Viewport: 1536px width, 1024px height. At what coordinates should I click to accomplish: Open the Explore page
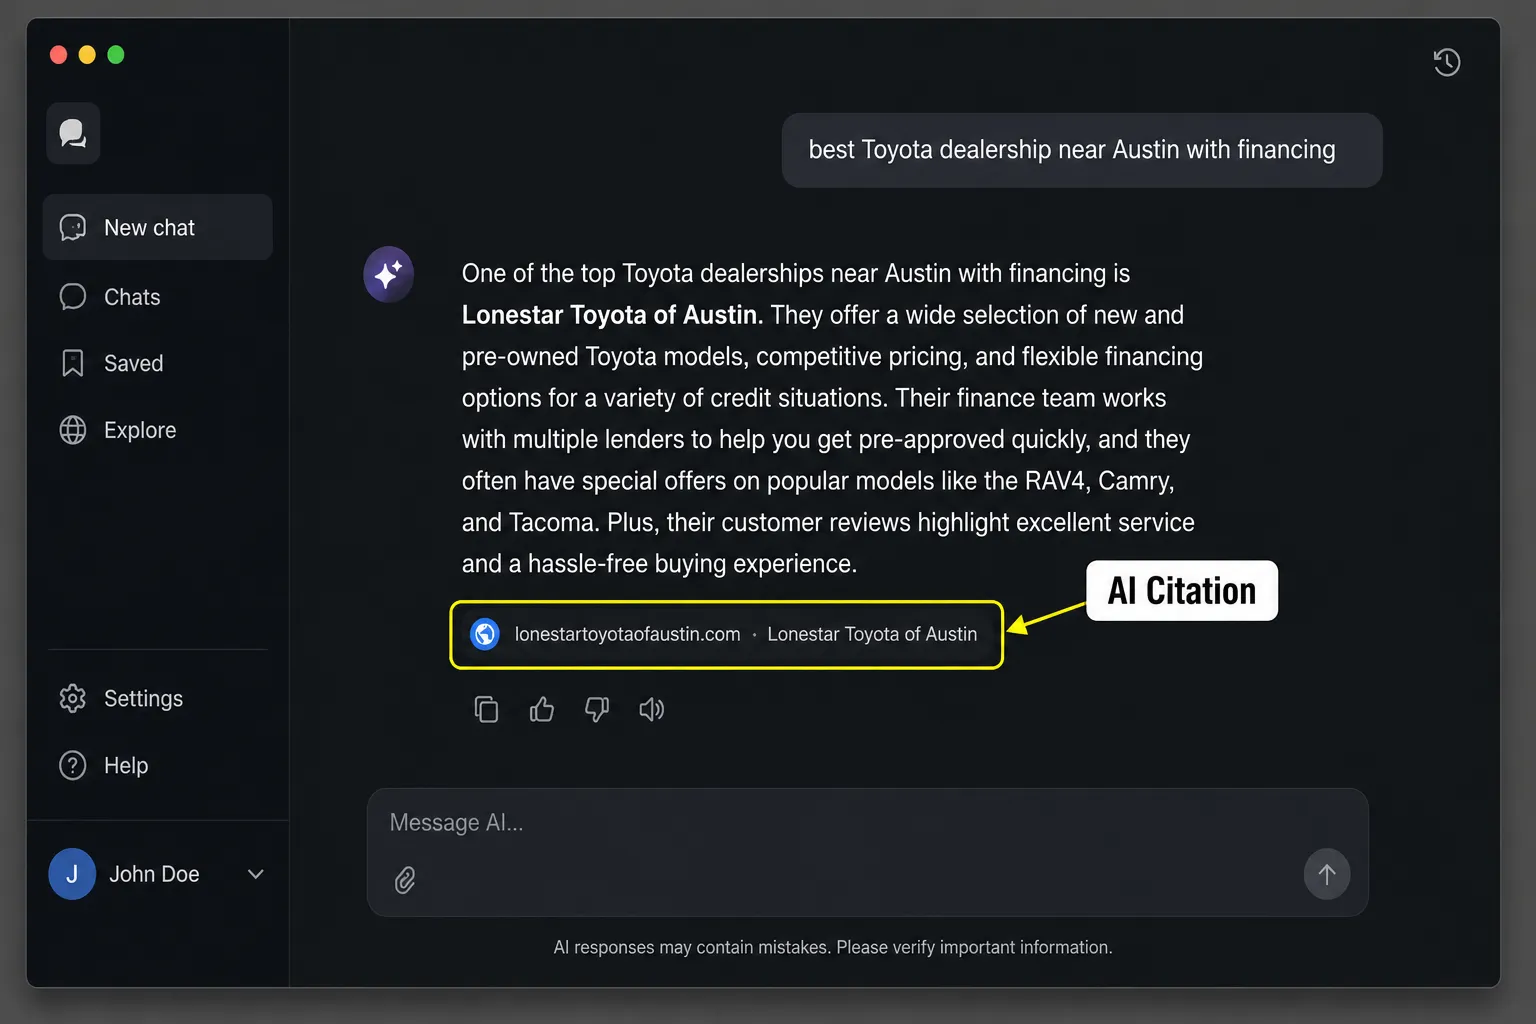pyautogui.click(x=157, y=430)
